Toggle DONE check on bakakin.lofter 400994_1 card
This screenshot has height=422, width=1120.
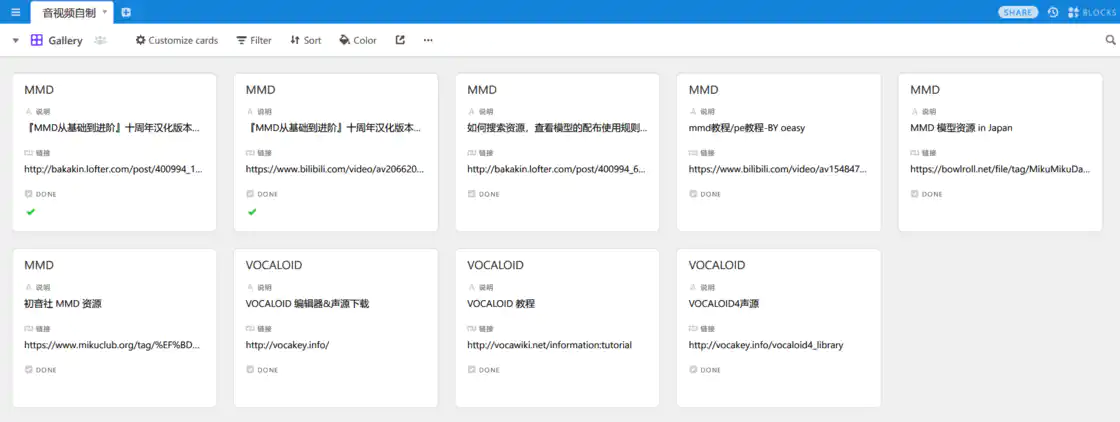point(31,212)
